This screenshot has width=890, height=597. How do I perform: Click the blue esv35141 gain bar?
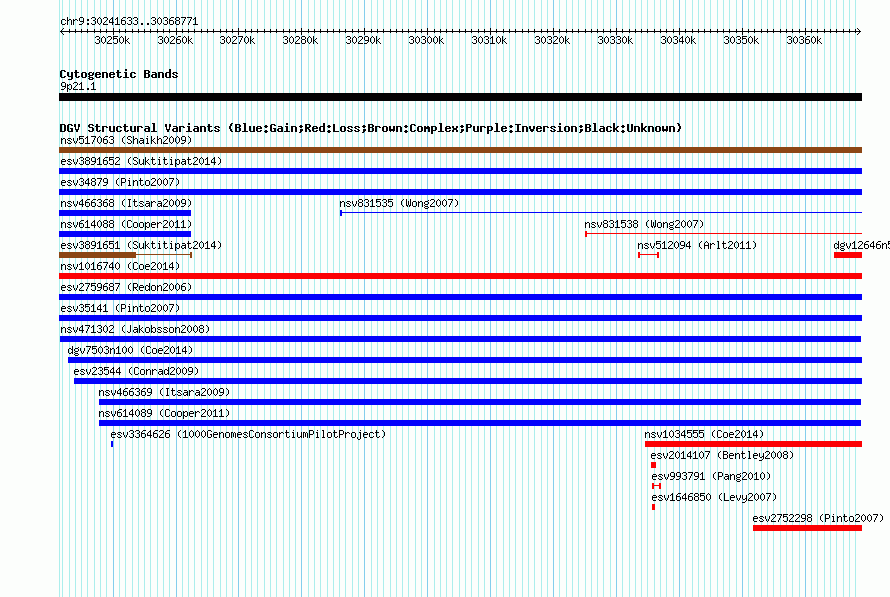point(460,318)
